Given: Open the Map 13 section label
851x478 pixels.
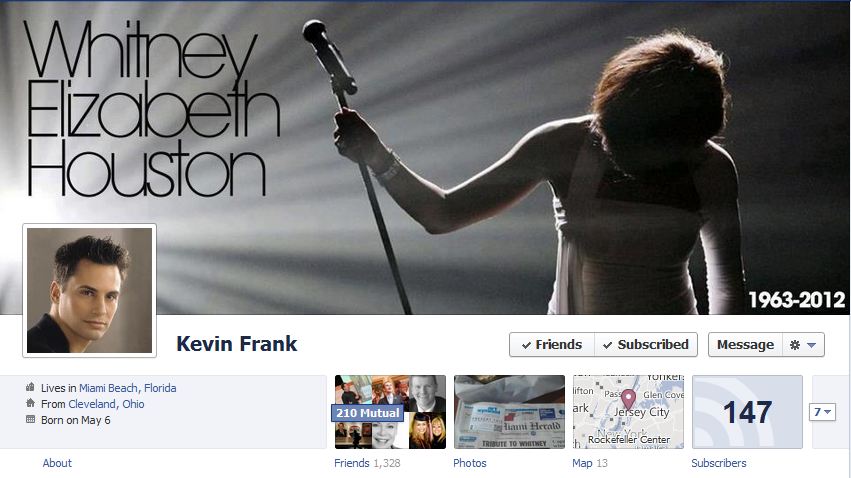Looking at the screenshot, I should click(590, 463).
